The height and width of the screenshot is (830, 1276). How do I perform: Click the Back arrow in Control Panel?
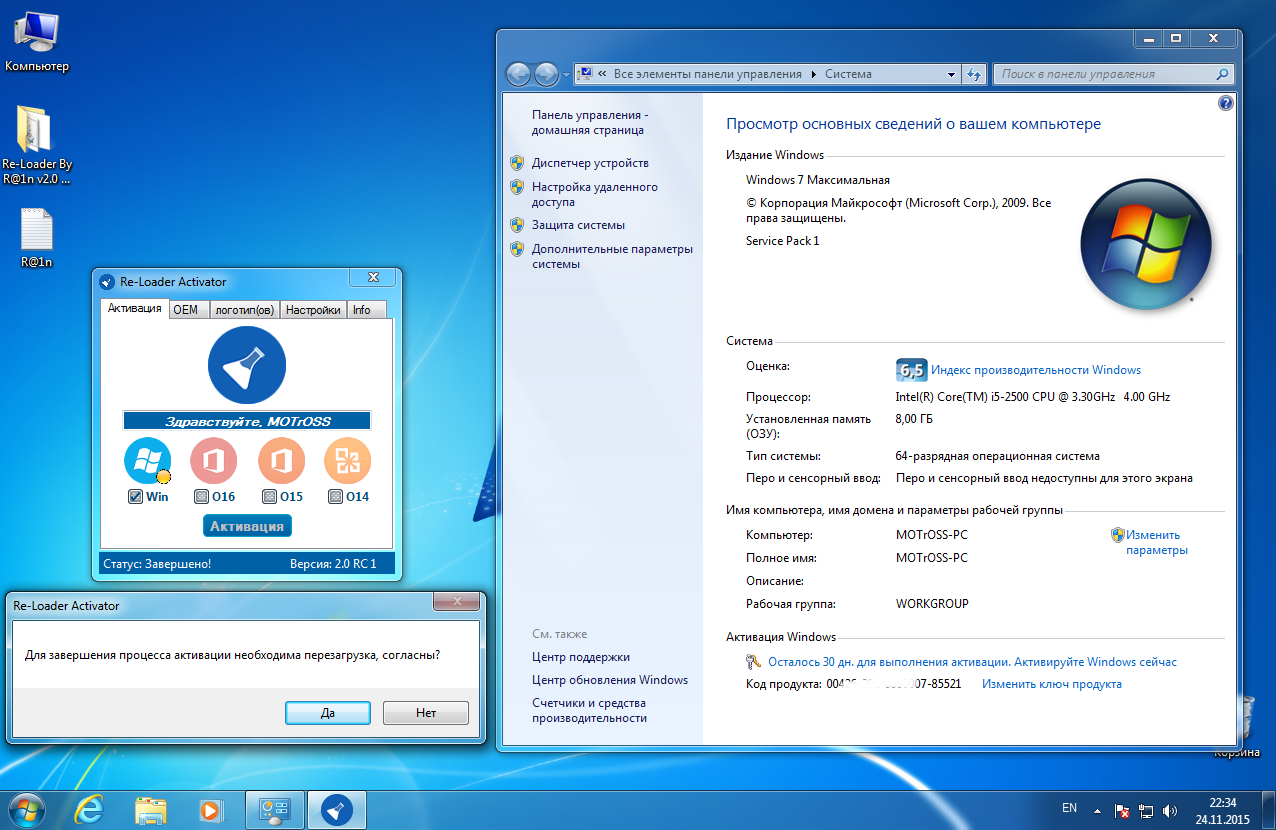click(x=519, y=74)
